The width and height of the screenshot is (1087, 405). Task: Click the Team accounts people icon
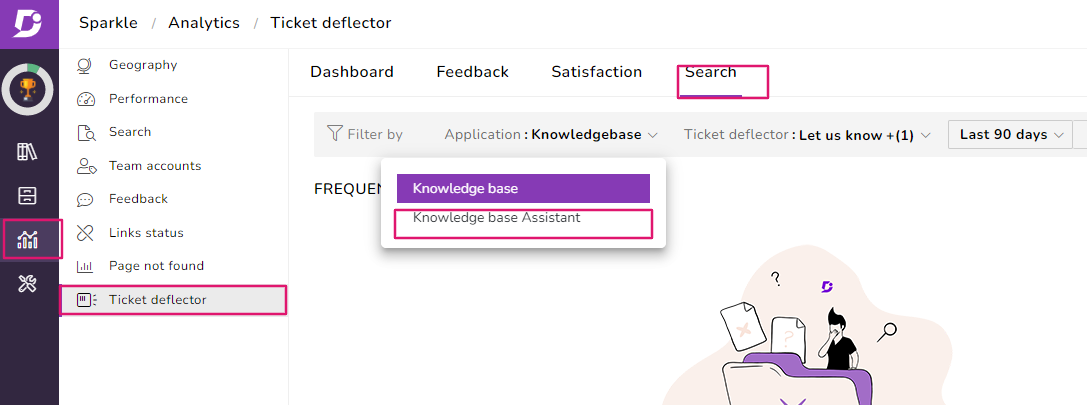[86, 166]
